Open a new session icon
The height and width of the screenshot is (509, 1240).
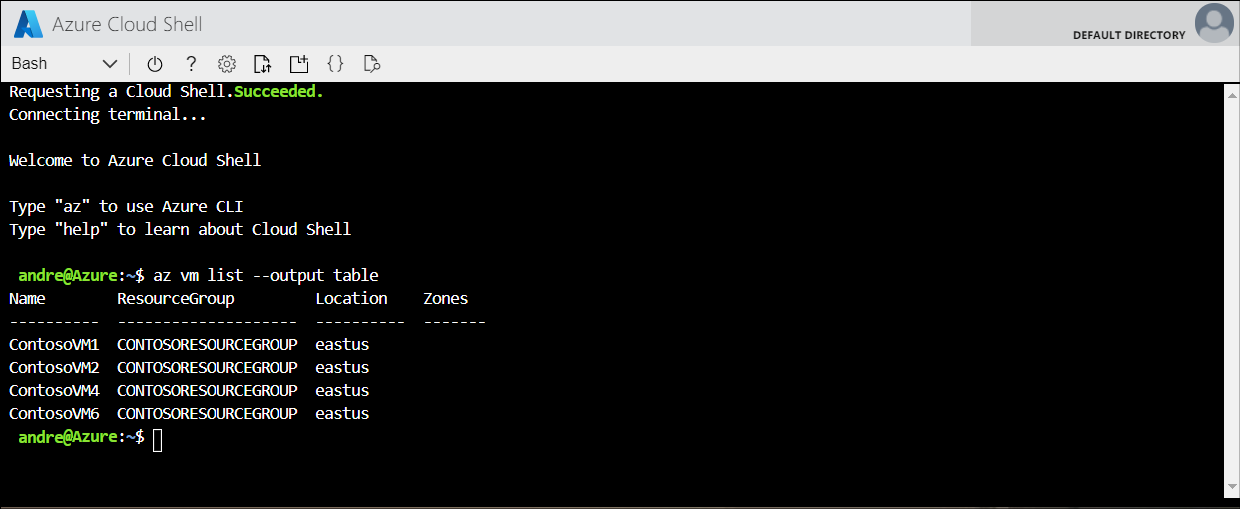click(299, 64)
